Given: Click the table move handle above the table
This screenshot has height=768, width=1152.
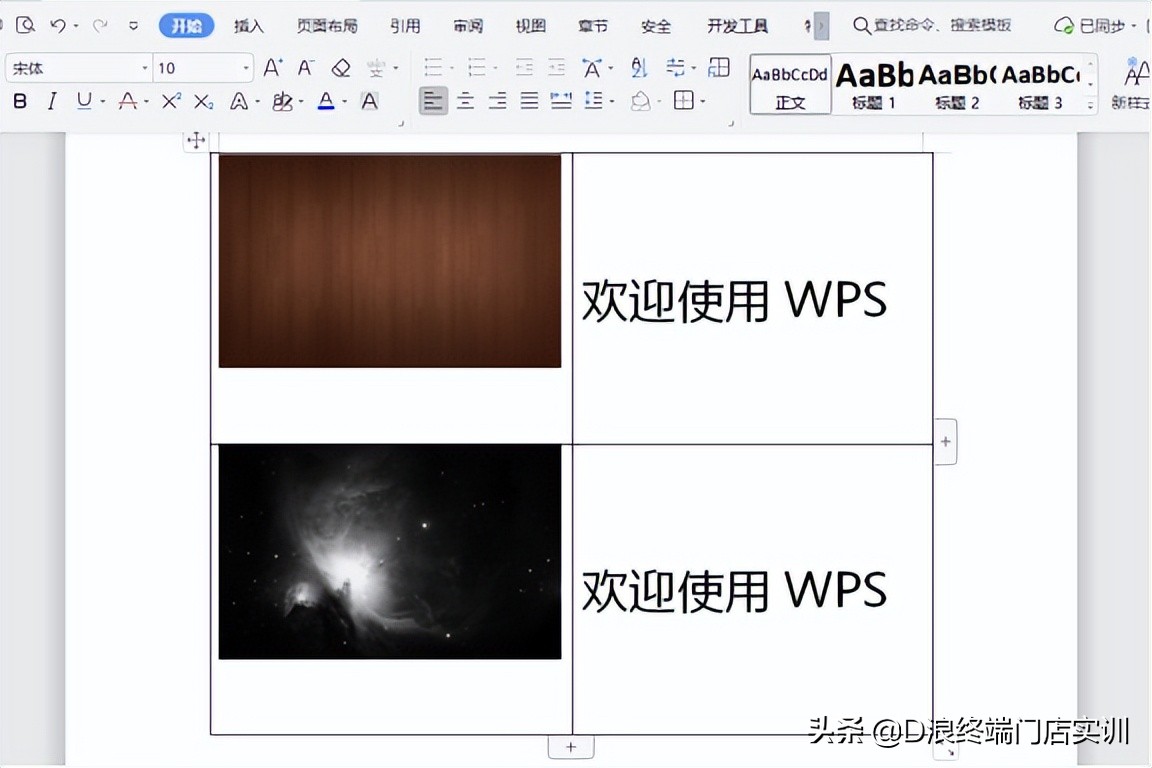Looking at the screenshot, I should 196,140.
